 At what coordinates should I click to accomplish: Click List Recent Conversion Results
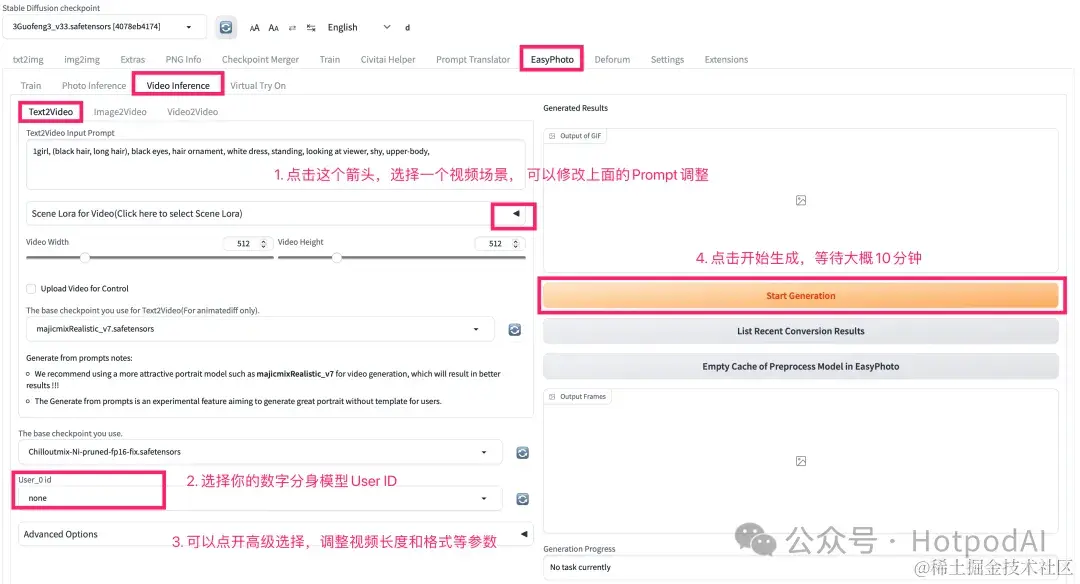point(800,331)
